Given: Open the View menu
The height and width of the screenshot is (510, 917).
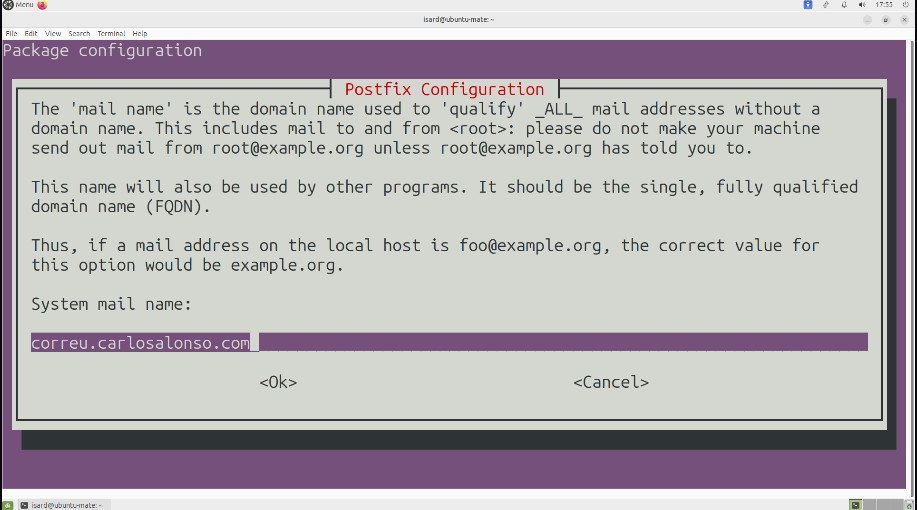Looking at the screenshot, I should point(53,33).
